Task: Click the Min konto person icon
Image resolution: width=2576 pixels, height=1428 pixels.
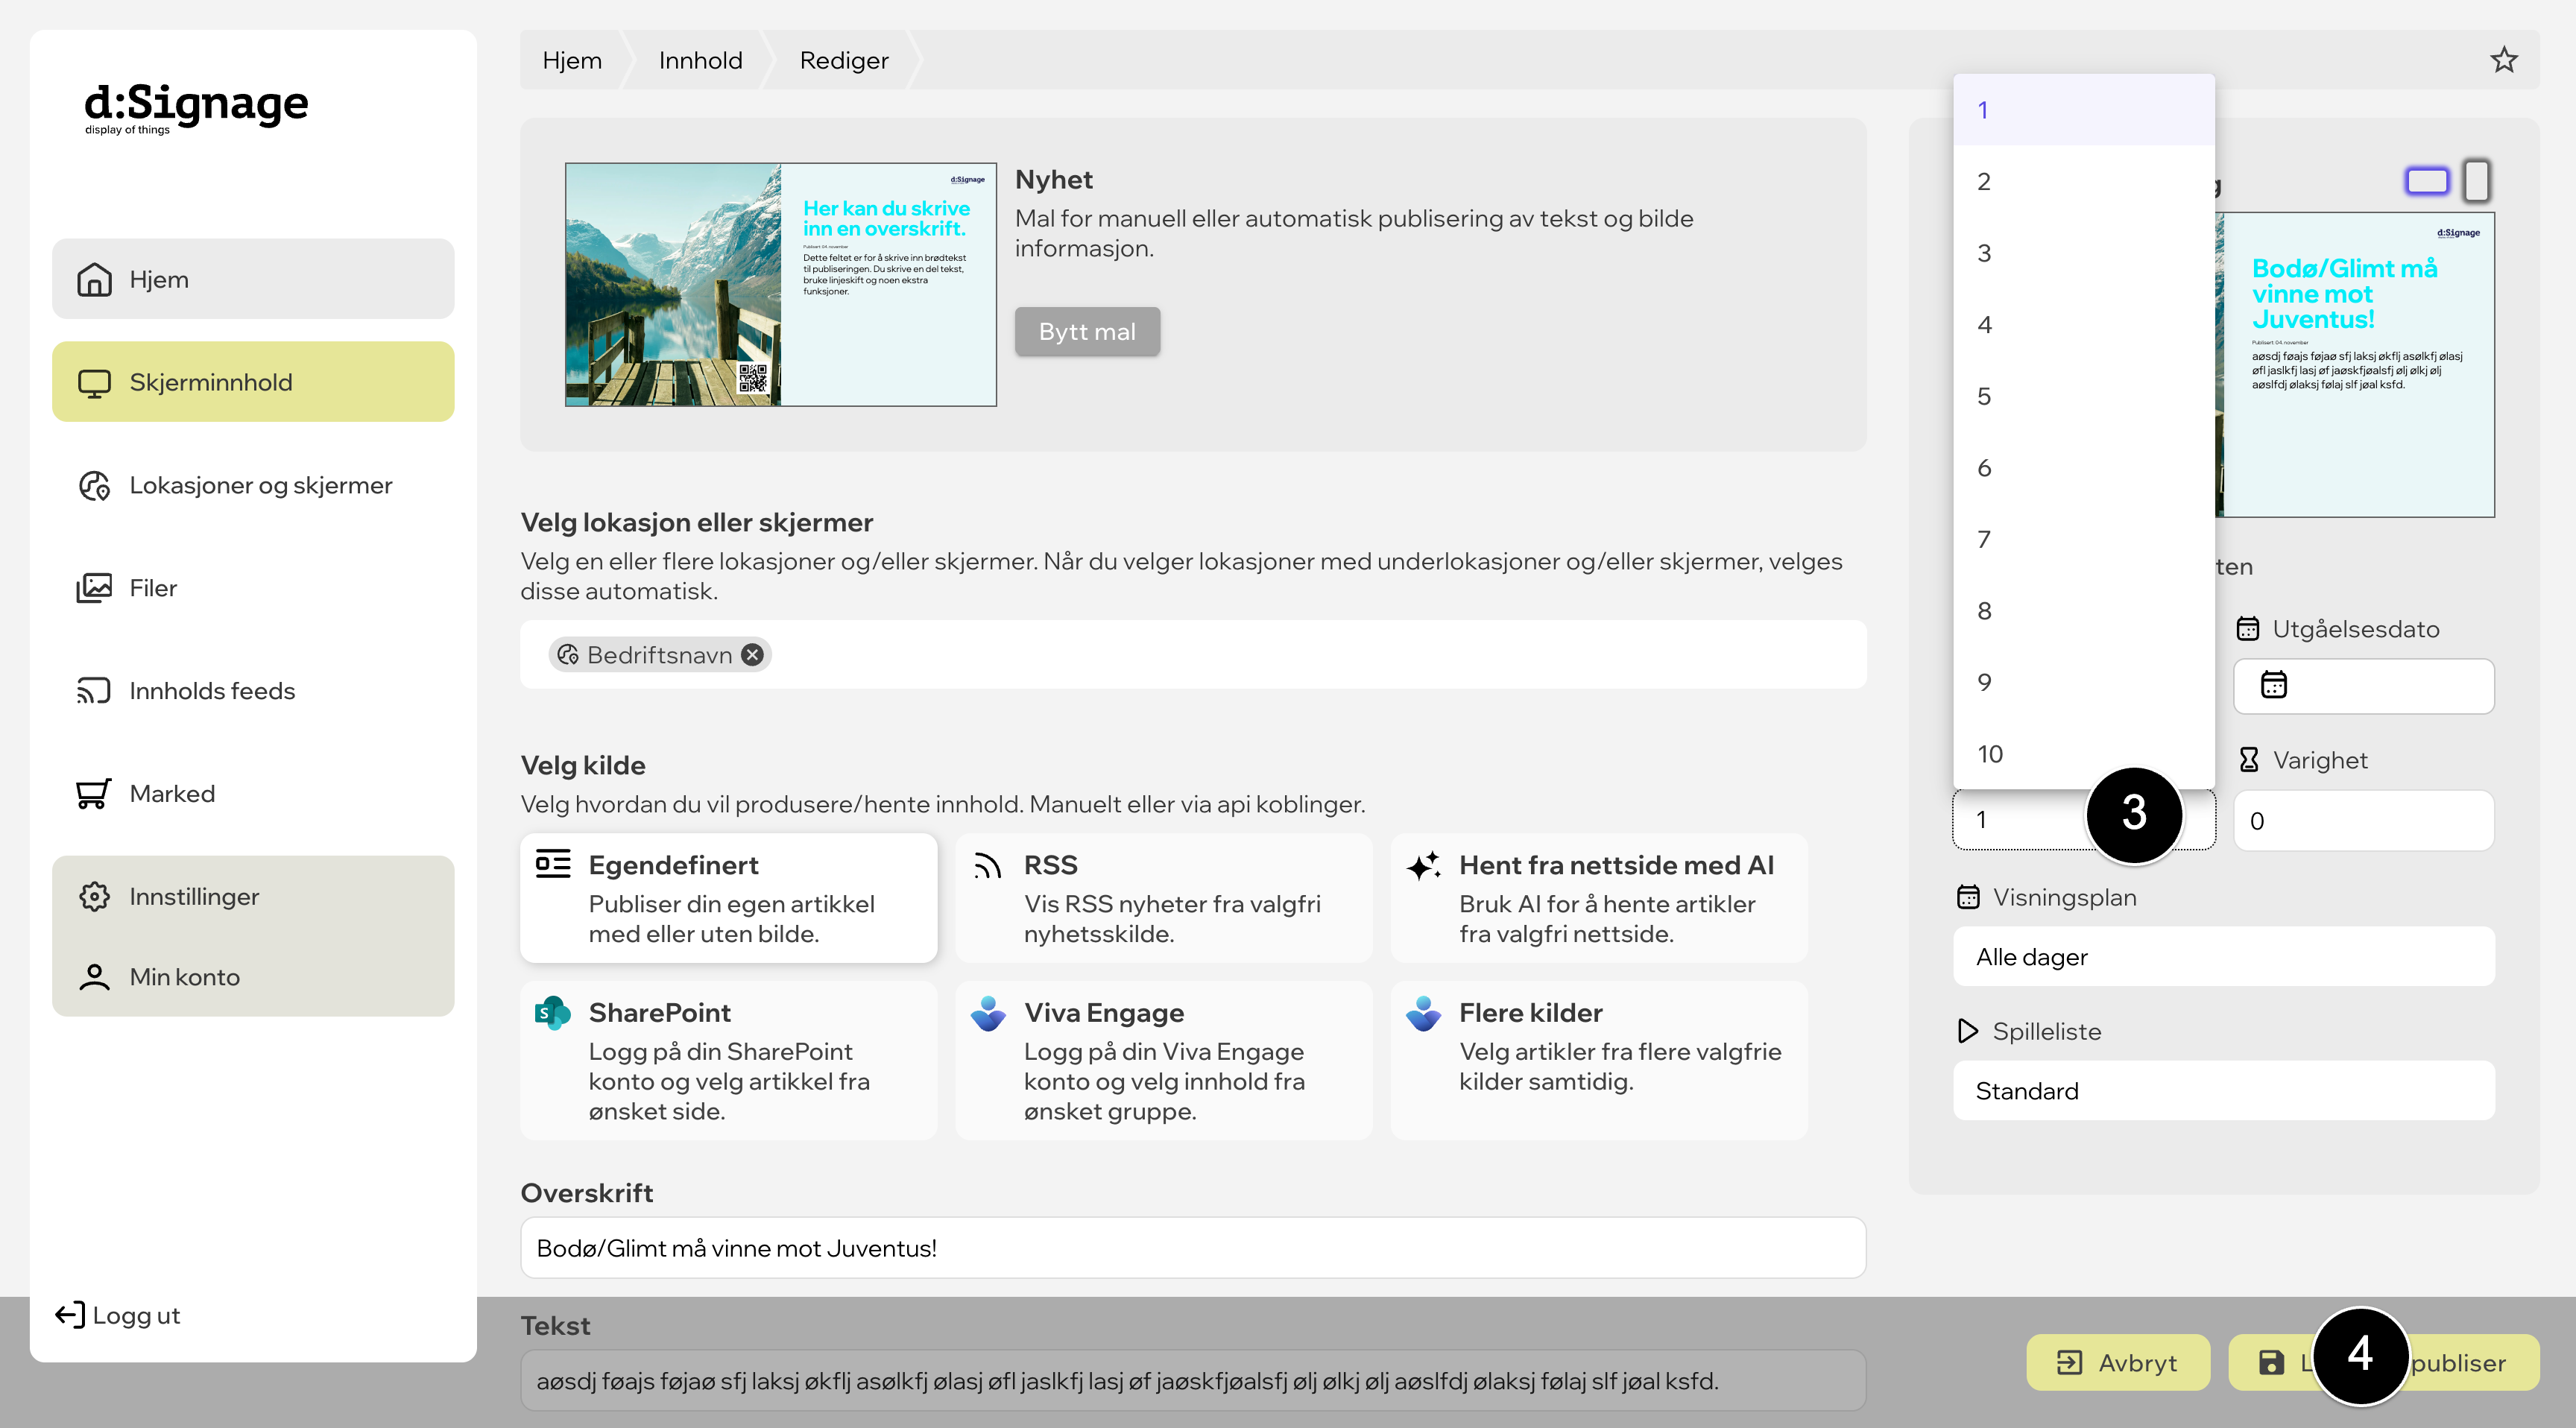Action: click(94, 977)
